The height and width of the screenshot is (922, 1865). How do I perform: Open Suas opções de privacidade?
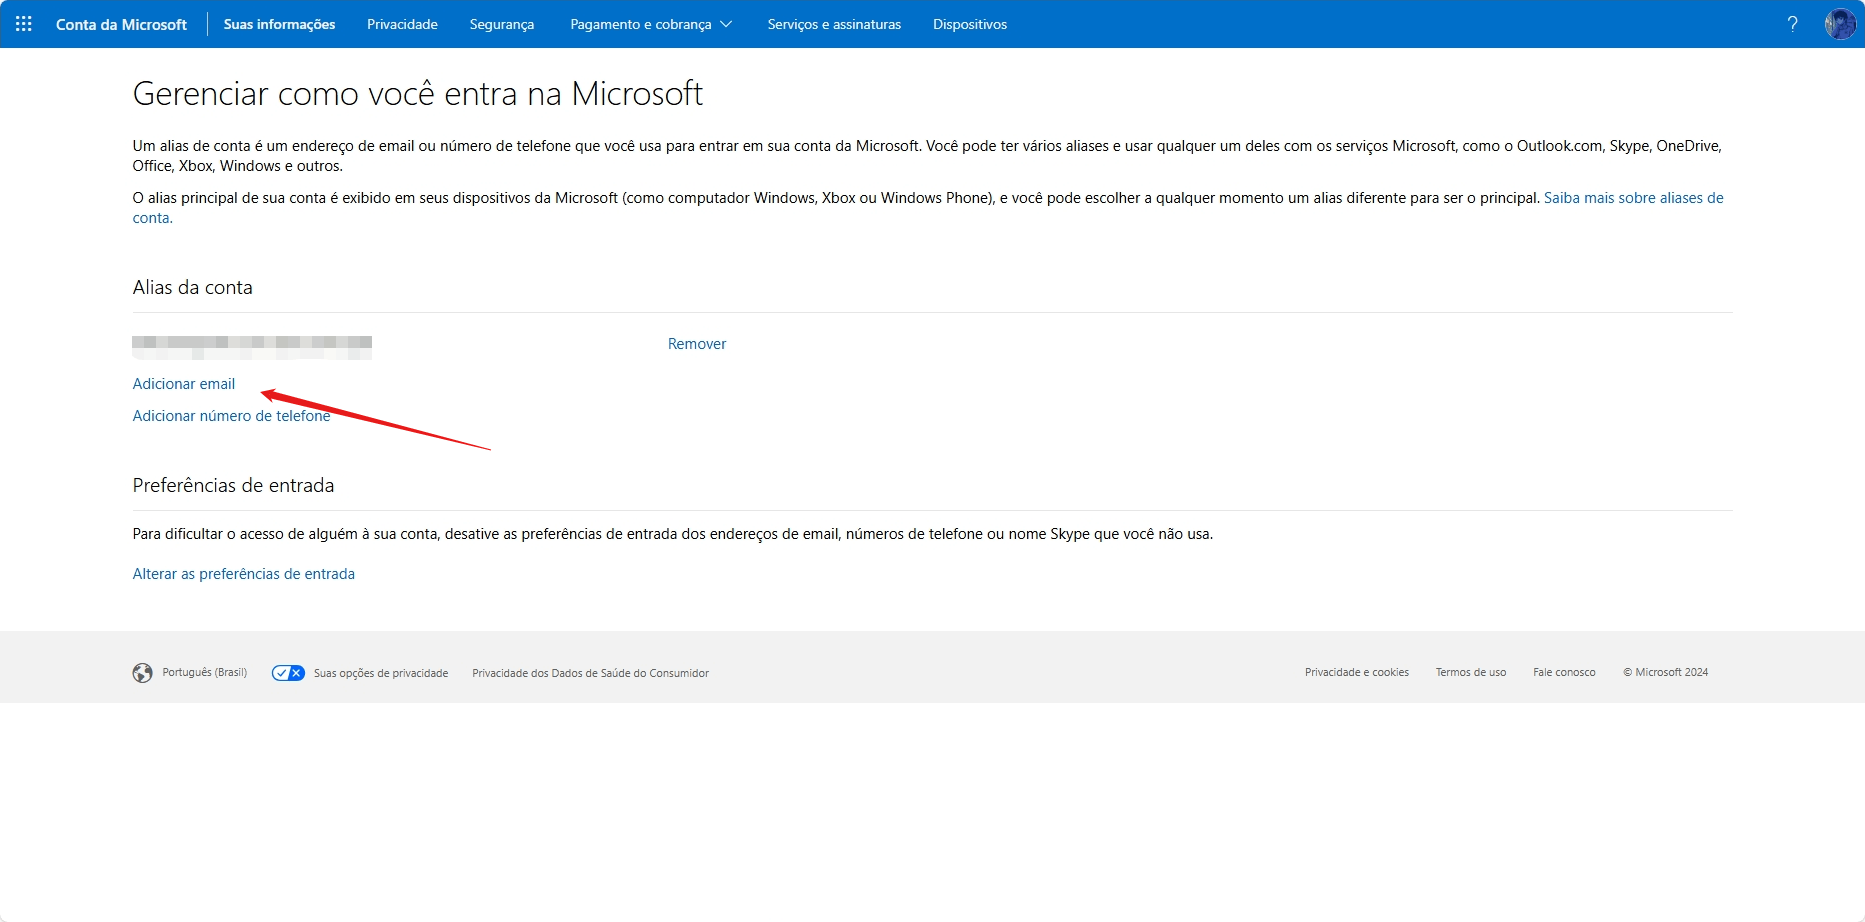381,673
